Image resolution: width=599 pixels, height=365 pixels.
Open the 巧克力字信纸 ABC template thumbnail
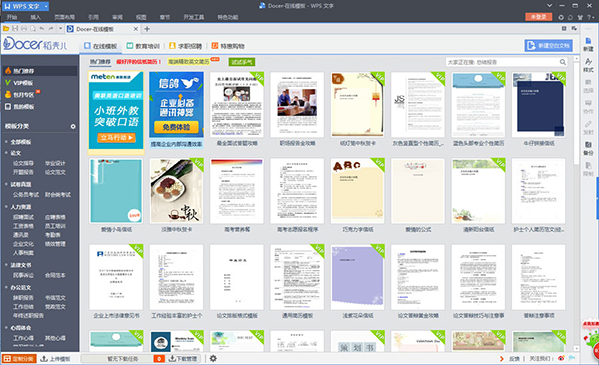358,191
